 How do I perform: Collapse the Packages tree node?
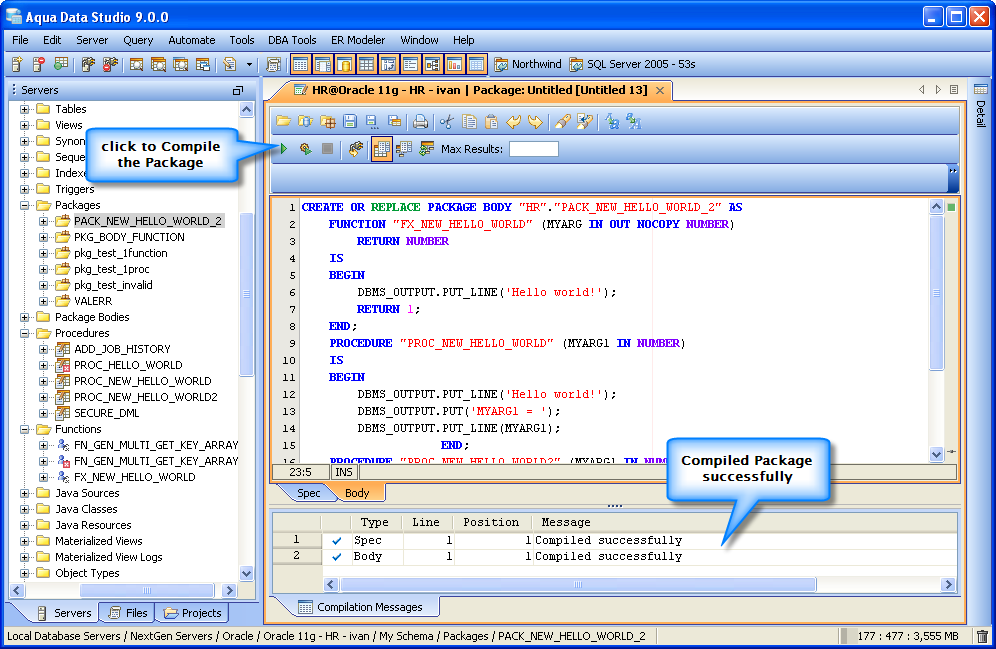pos(26,205)
